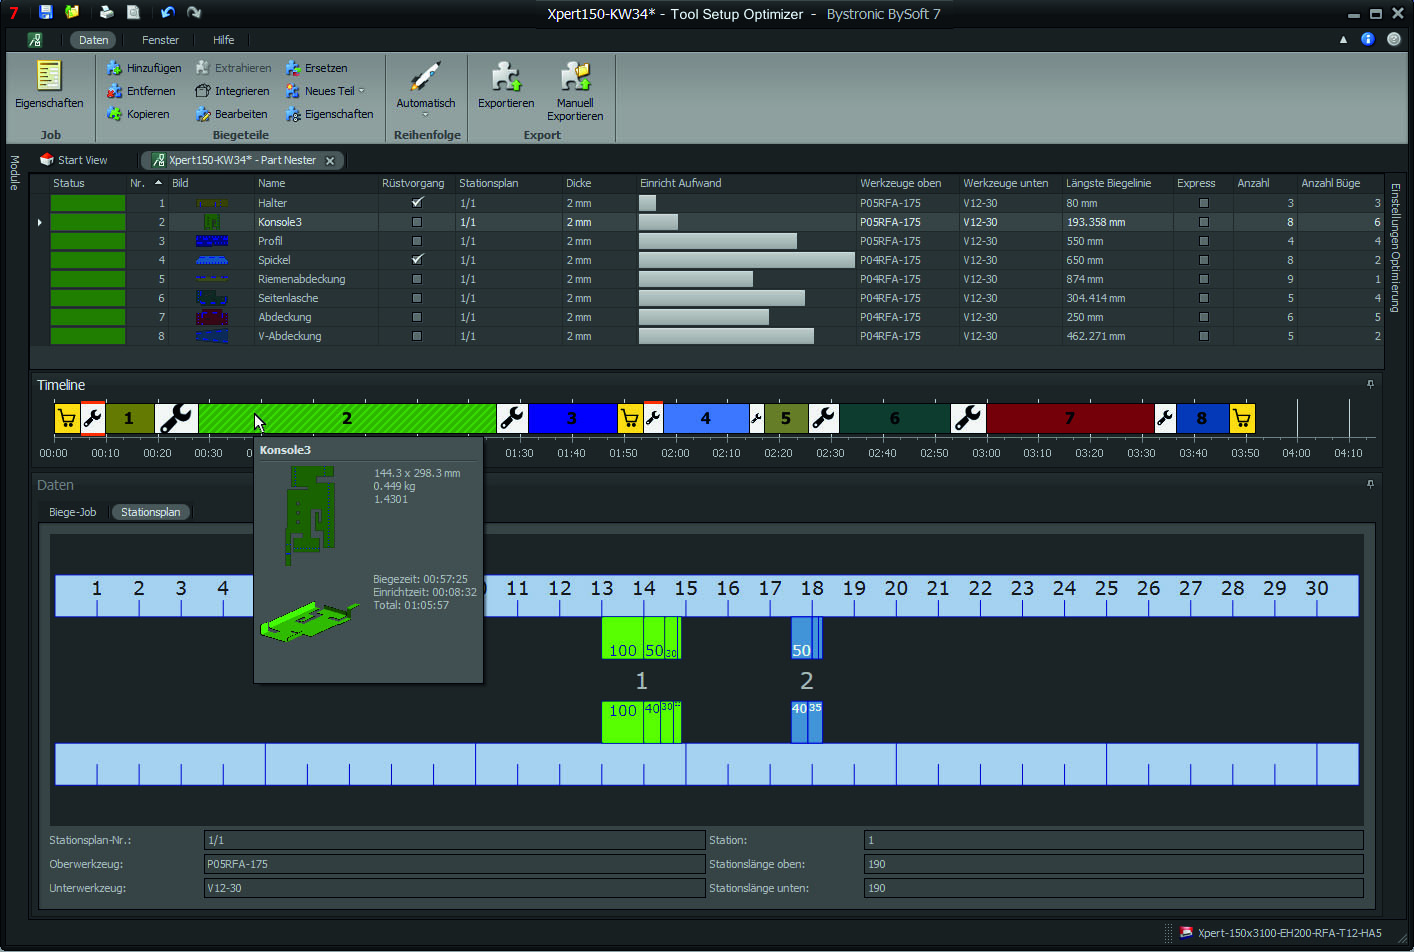Click the blue info icon at top right

(x=1368, y=39)
